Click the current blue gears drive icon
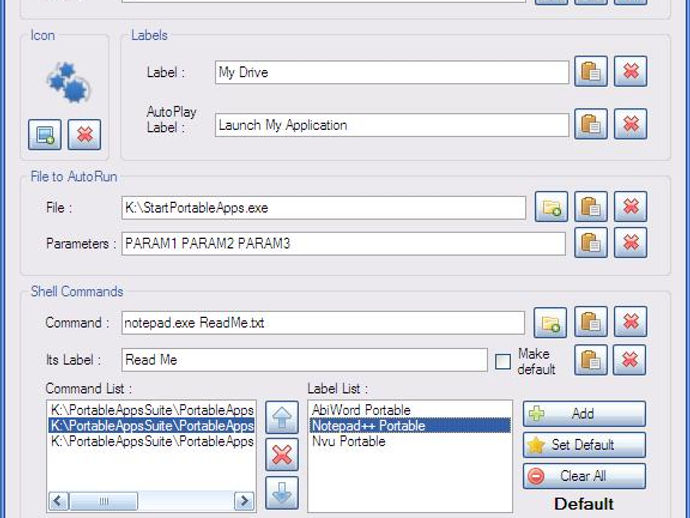The width and height of the screenshot is (690, 518). [69, 83]
